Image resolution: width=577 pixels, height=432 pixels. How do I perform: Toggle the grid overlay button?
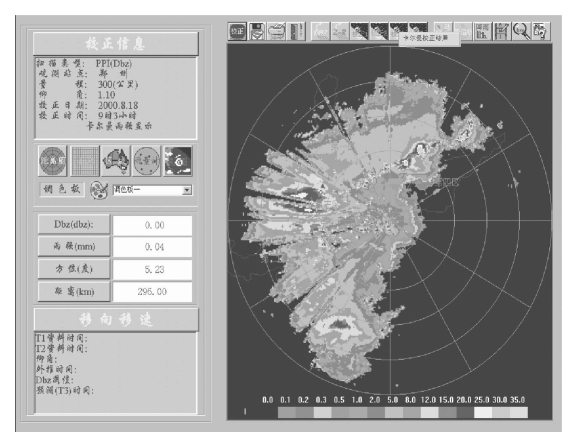coord(85,161)
